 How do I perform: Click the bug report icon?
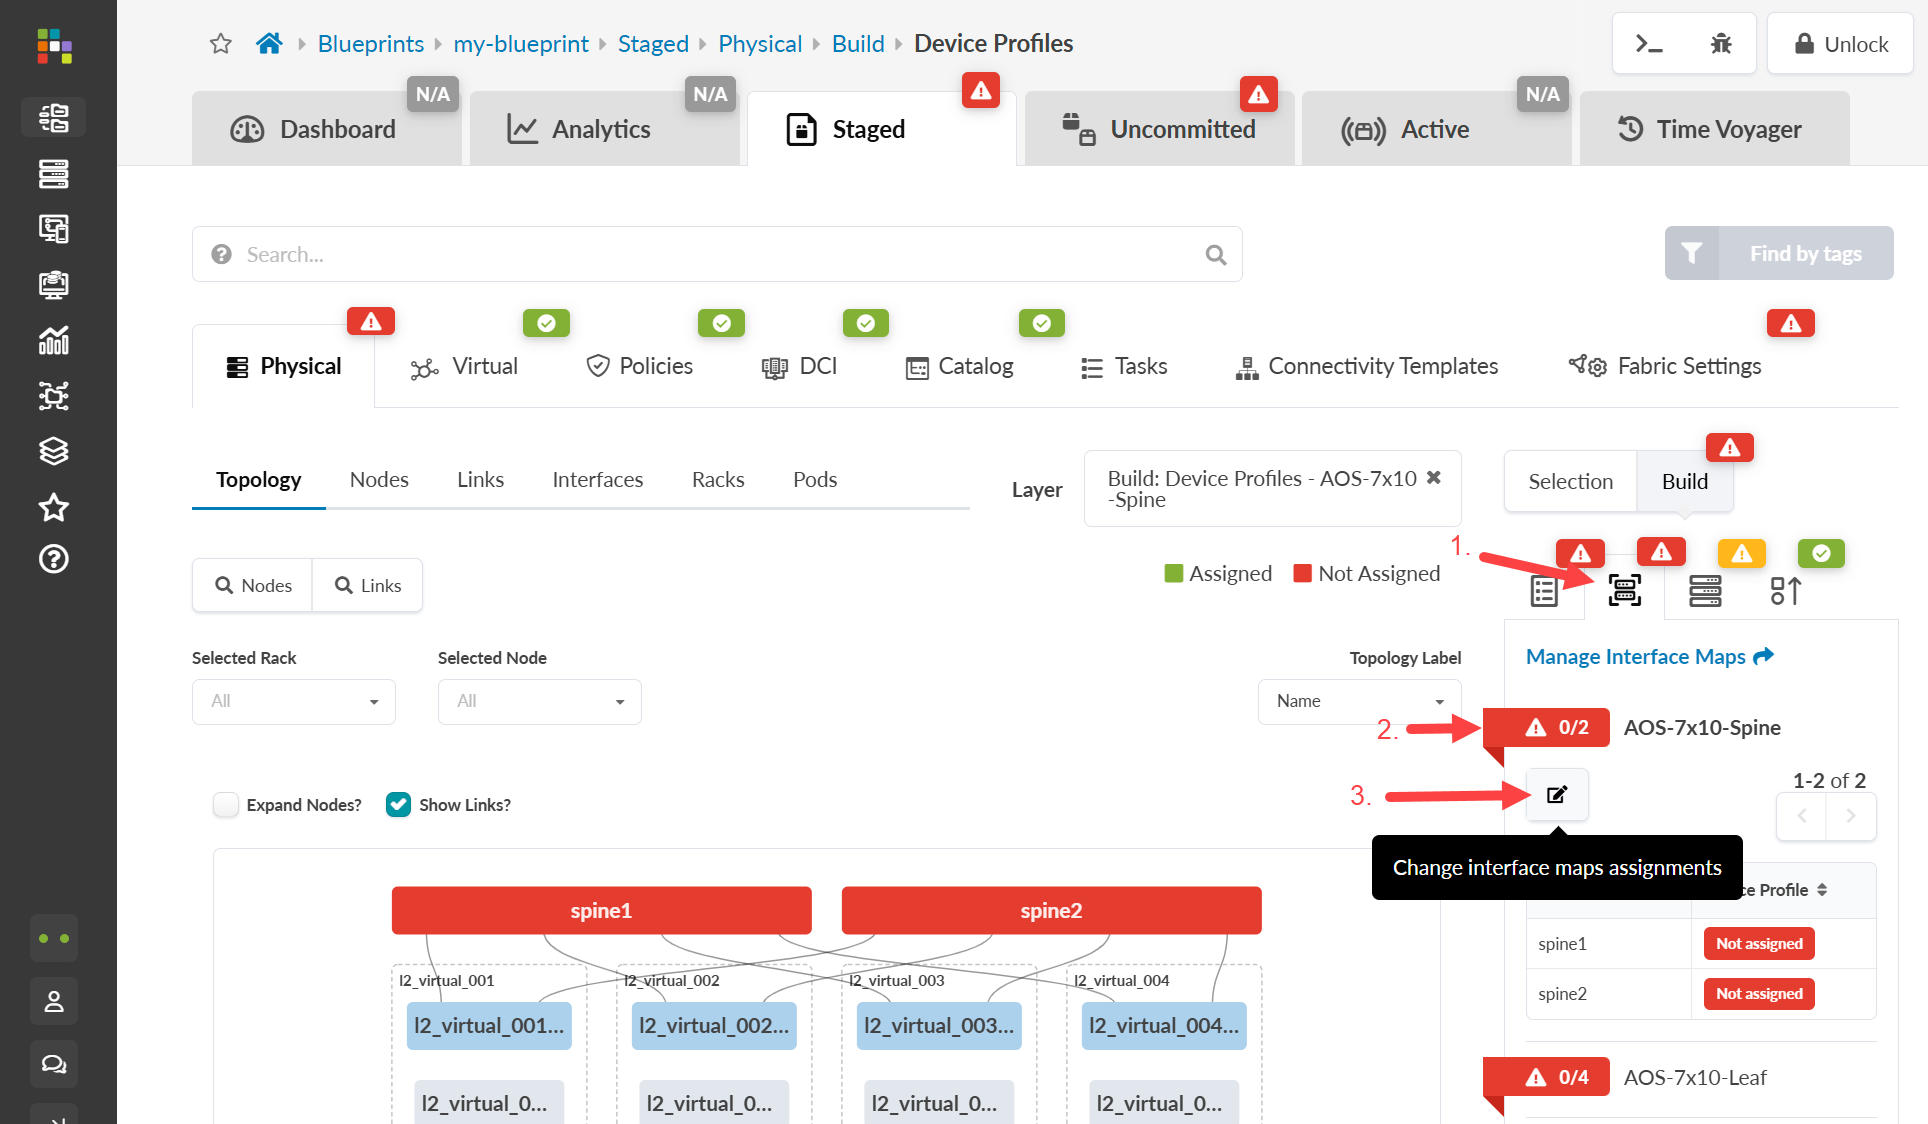point(1720,44)
